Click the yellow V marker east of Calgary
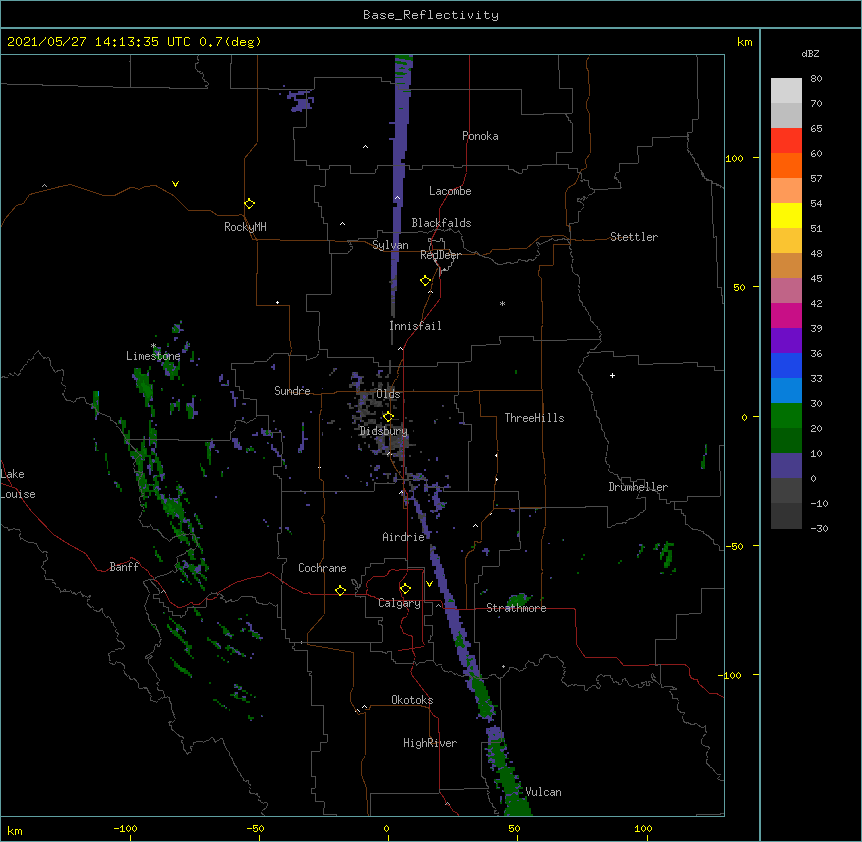Screen dimensions: 862x842 tap(429, 584)
